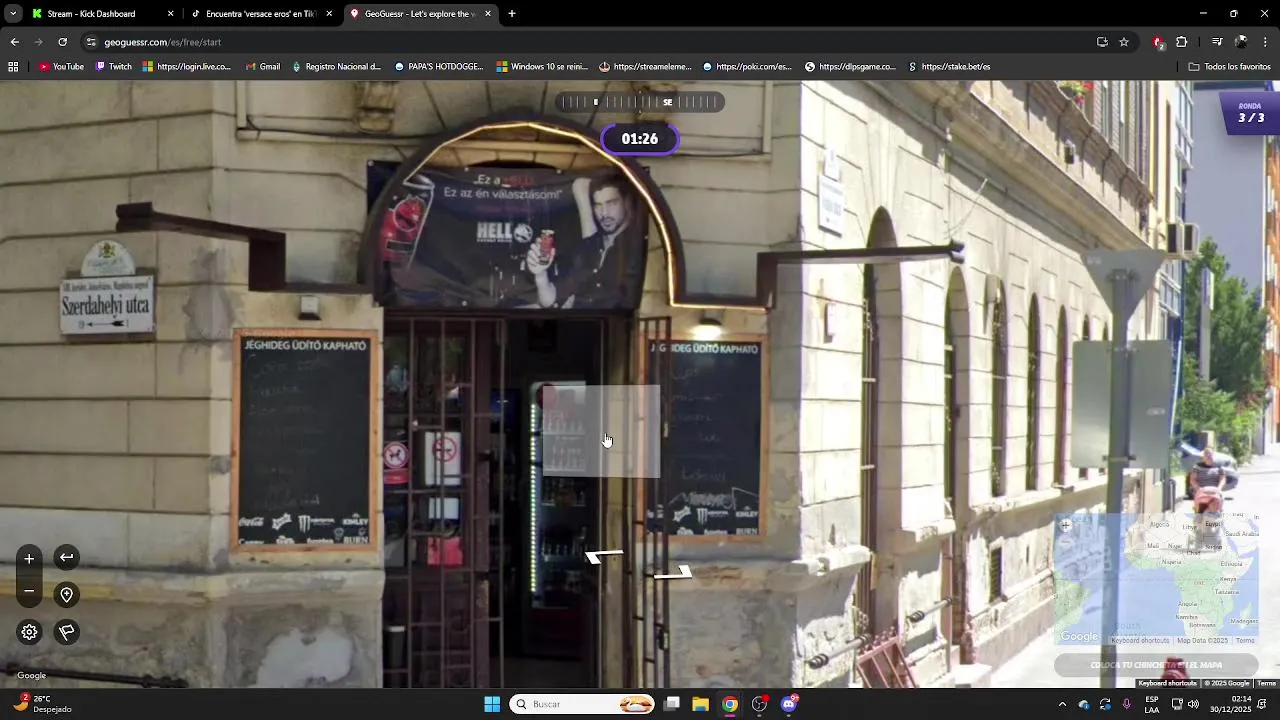
Task: Switch to the Versace eros TikTok tab
Action: pyautogui.click(x=260, y=14)
